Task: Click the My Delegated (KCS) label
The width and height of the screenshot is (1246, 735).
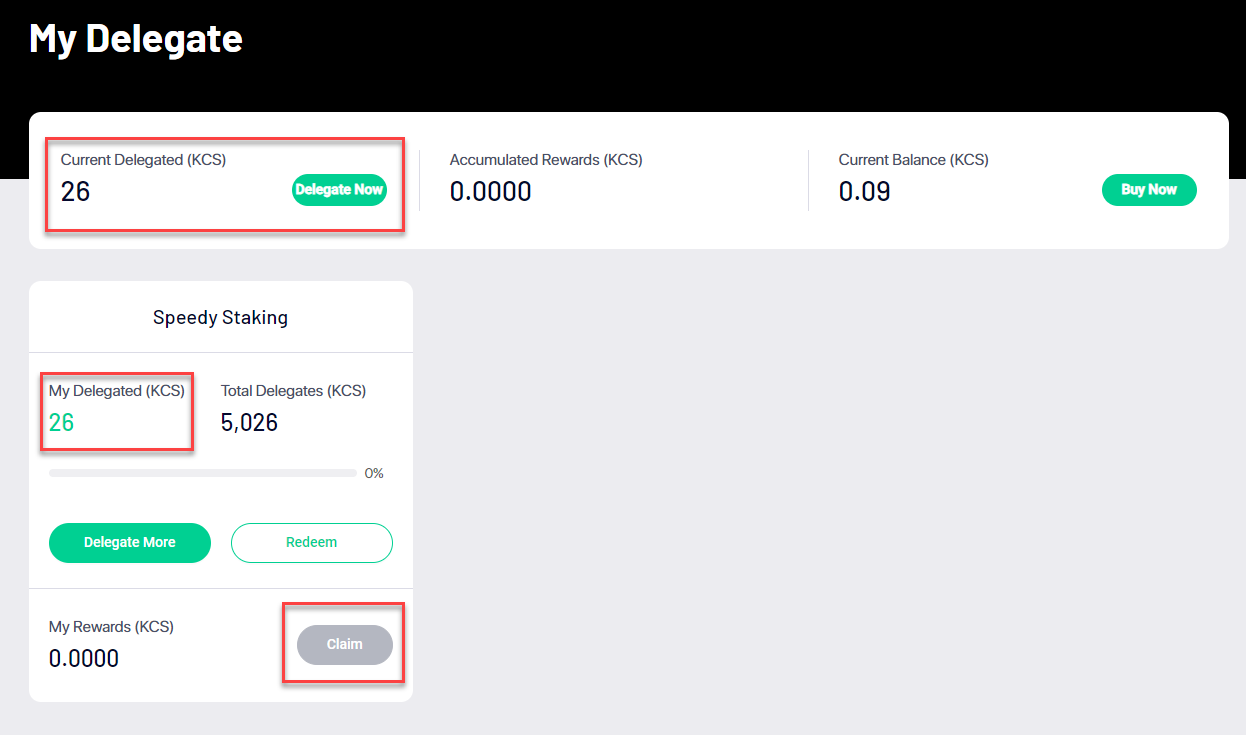Action: coord(116,391)
